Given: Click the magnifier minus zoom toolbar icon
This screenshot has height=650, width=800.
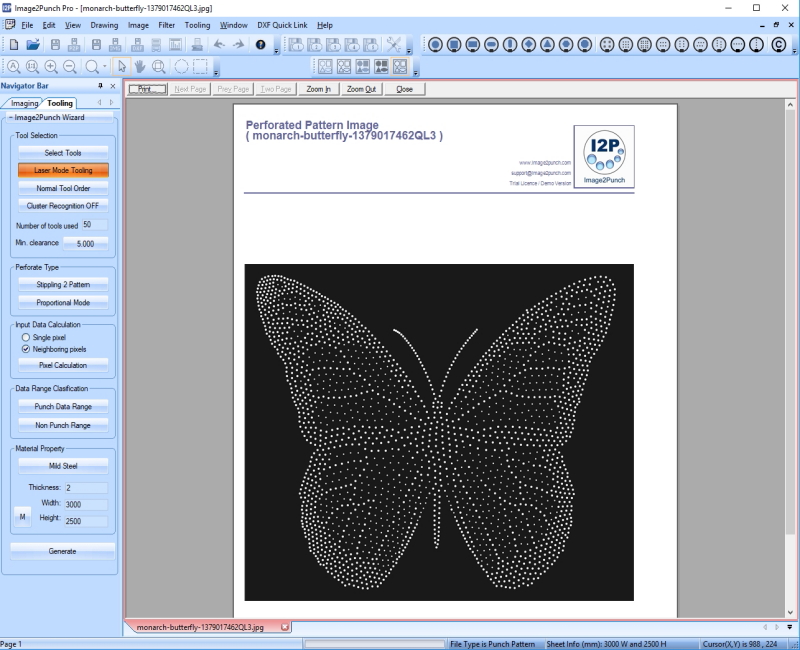Looking at the screenshot, I should (70, 67).
